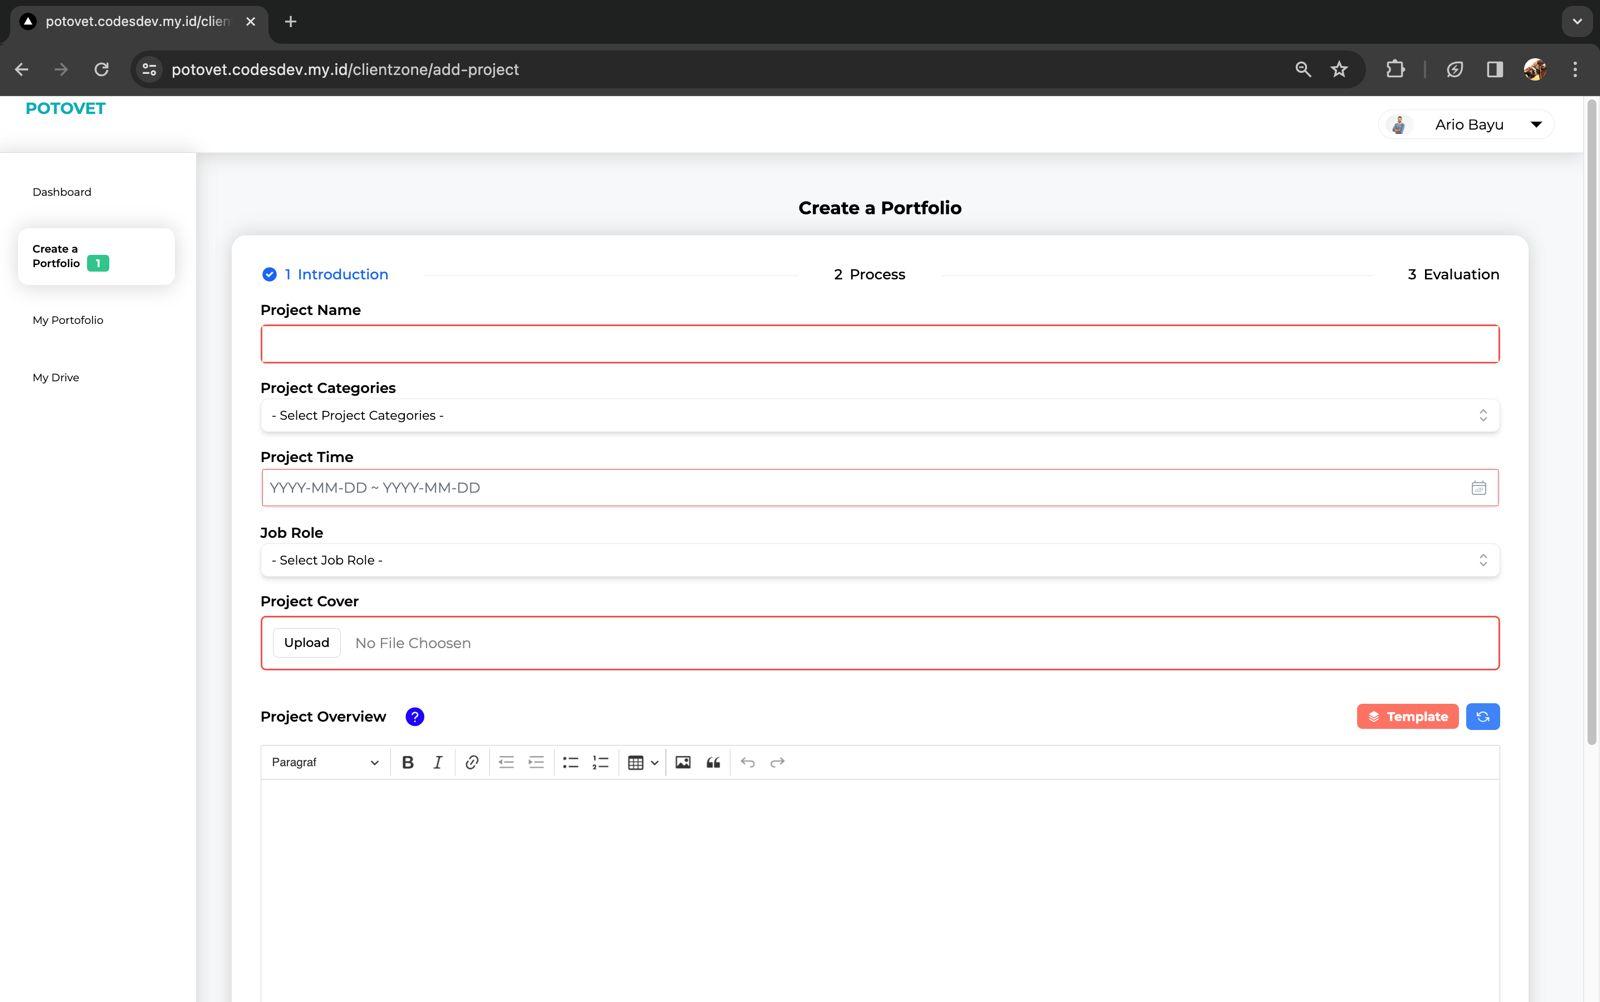Viewport: 1600px width, 1002px height.
Task: Insert a bulleted list
Action: click(570, 762)
